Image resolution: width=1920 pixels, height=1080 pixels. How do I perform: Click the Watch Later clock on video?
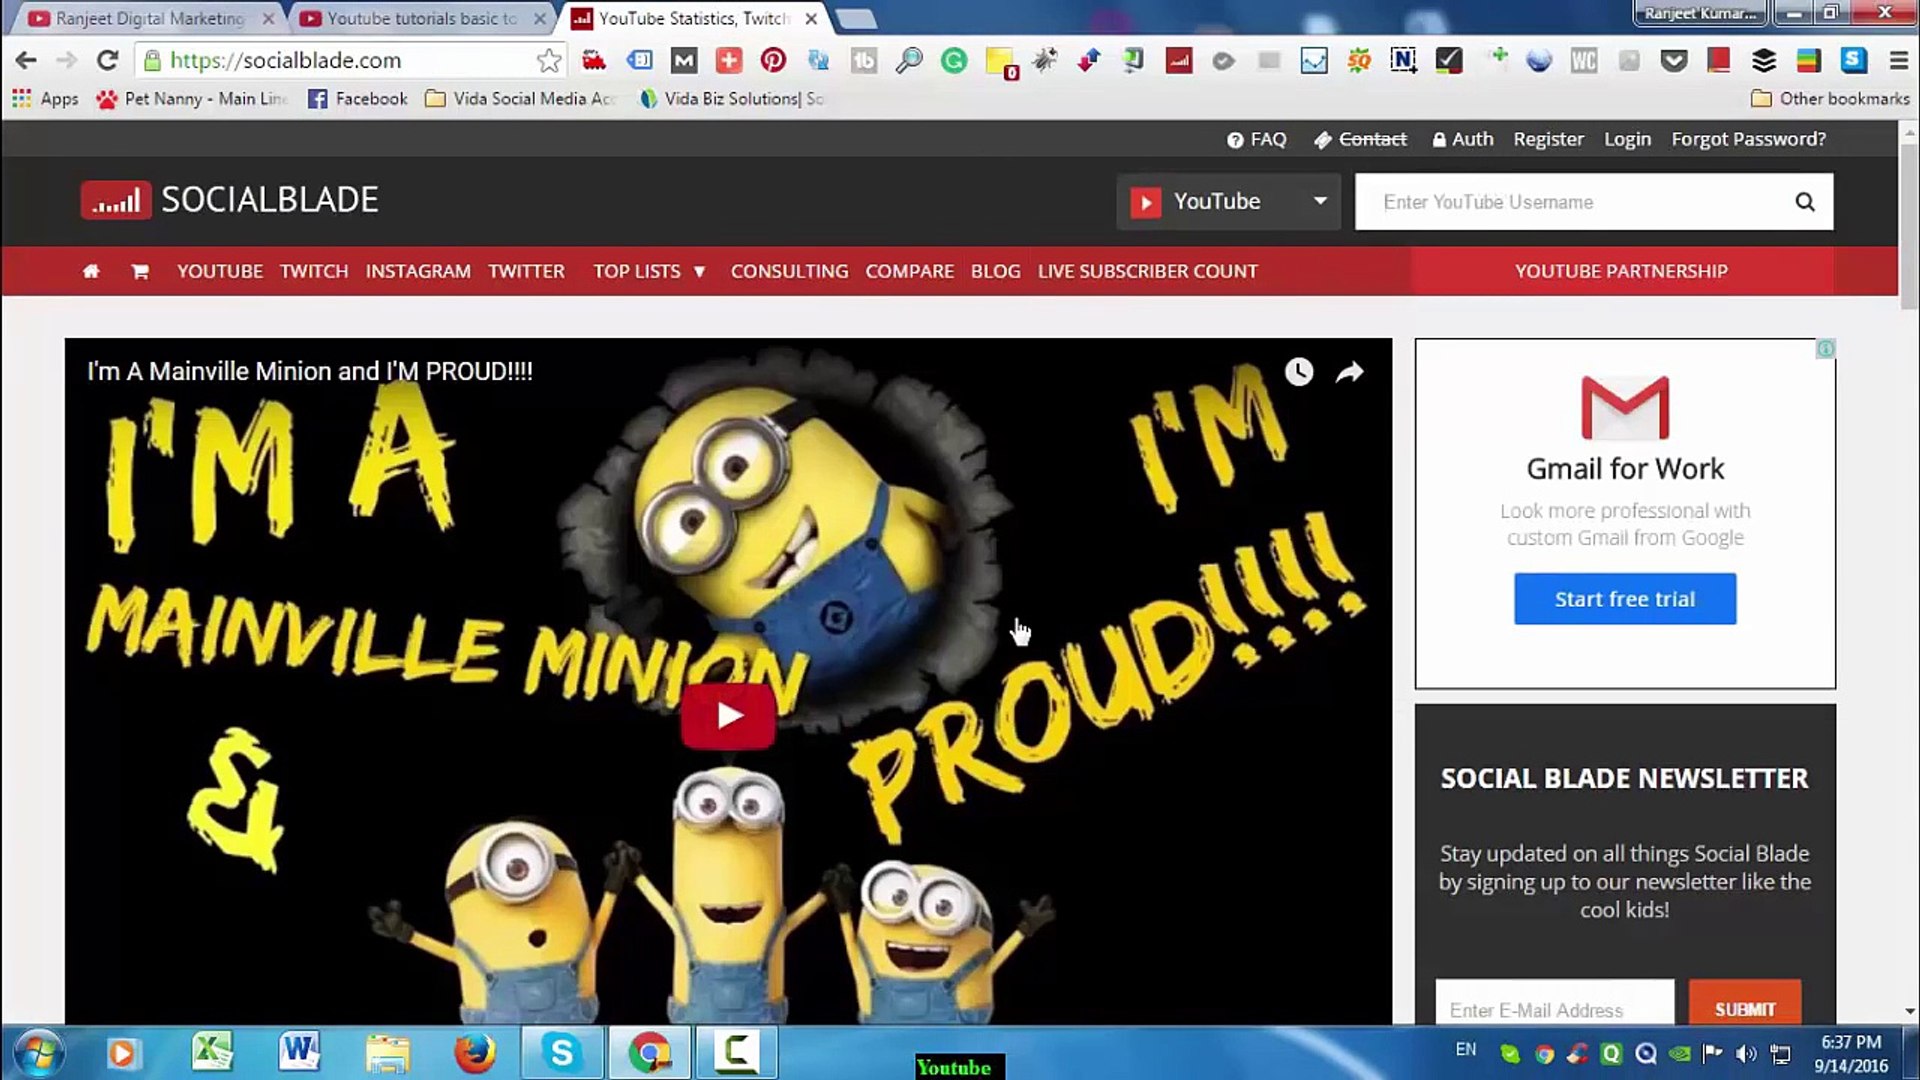pos(1298,372)
